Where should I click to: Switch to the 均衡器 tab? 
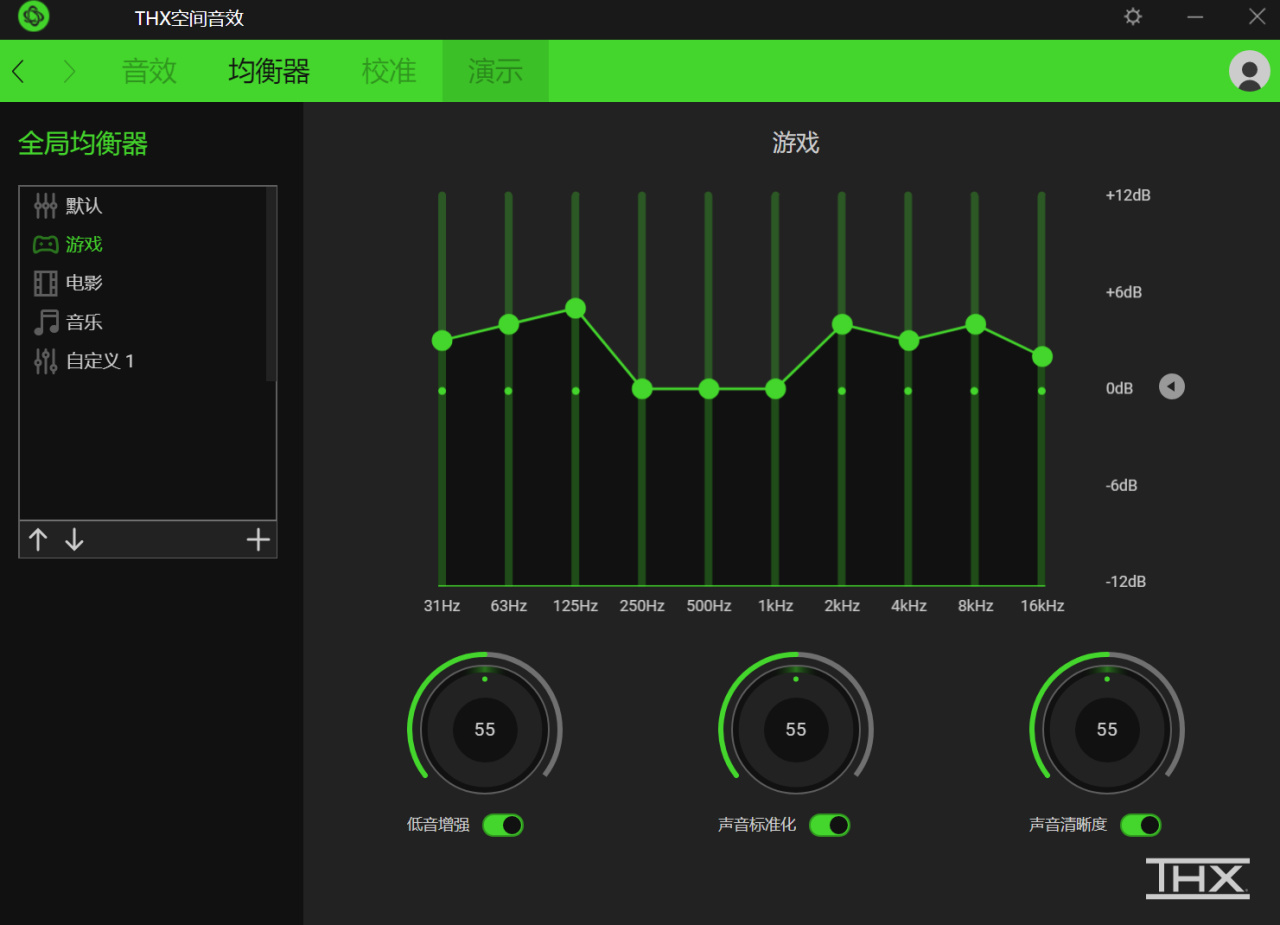coord(269,71)
